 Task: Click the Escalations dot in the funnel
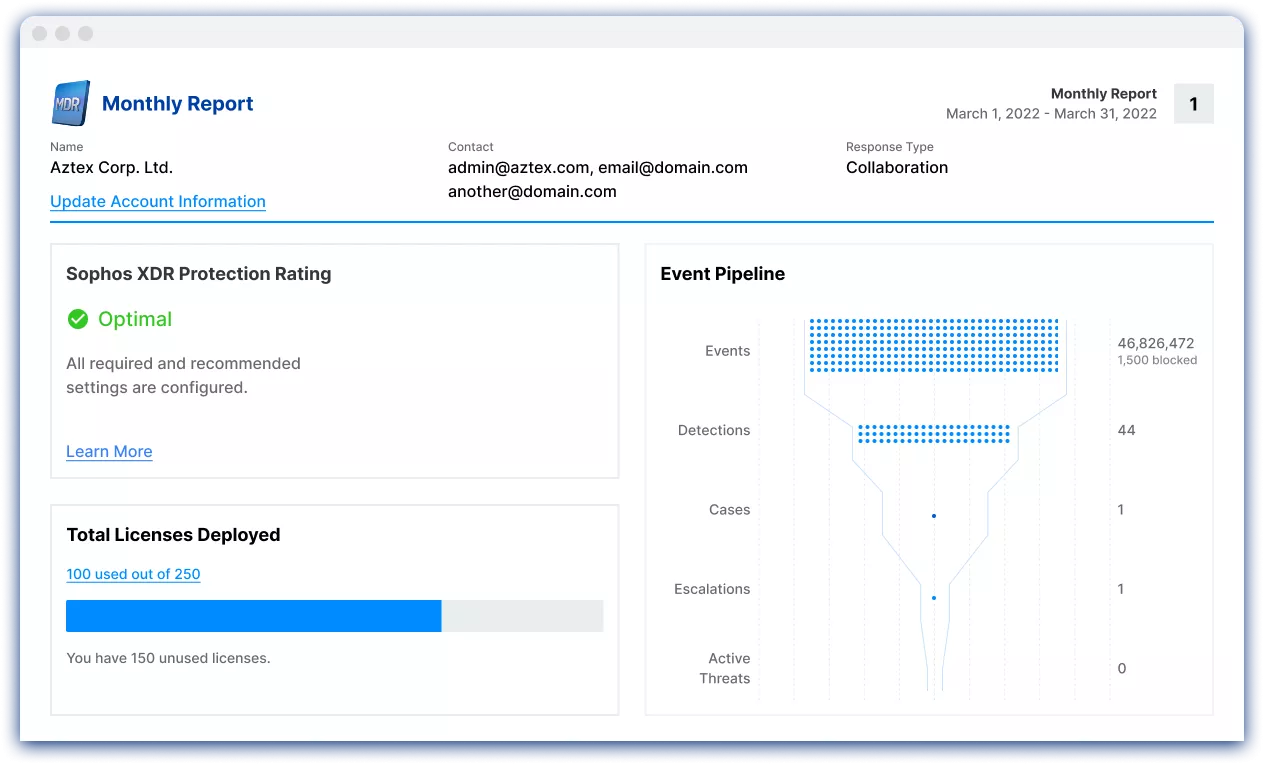934,598
